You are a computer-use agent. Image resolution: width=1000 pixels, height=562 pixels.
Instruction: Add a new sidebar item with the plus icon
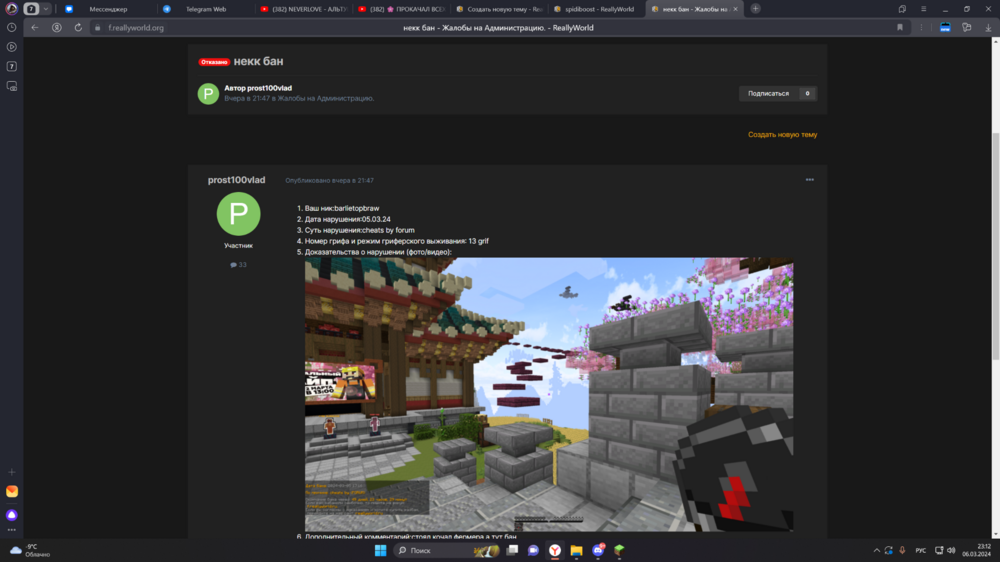pos(11,472)
